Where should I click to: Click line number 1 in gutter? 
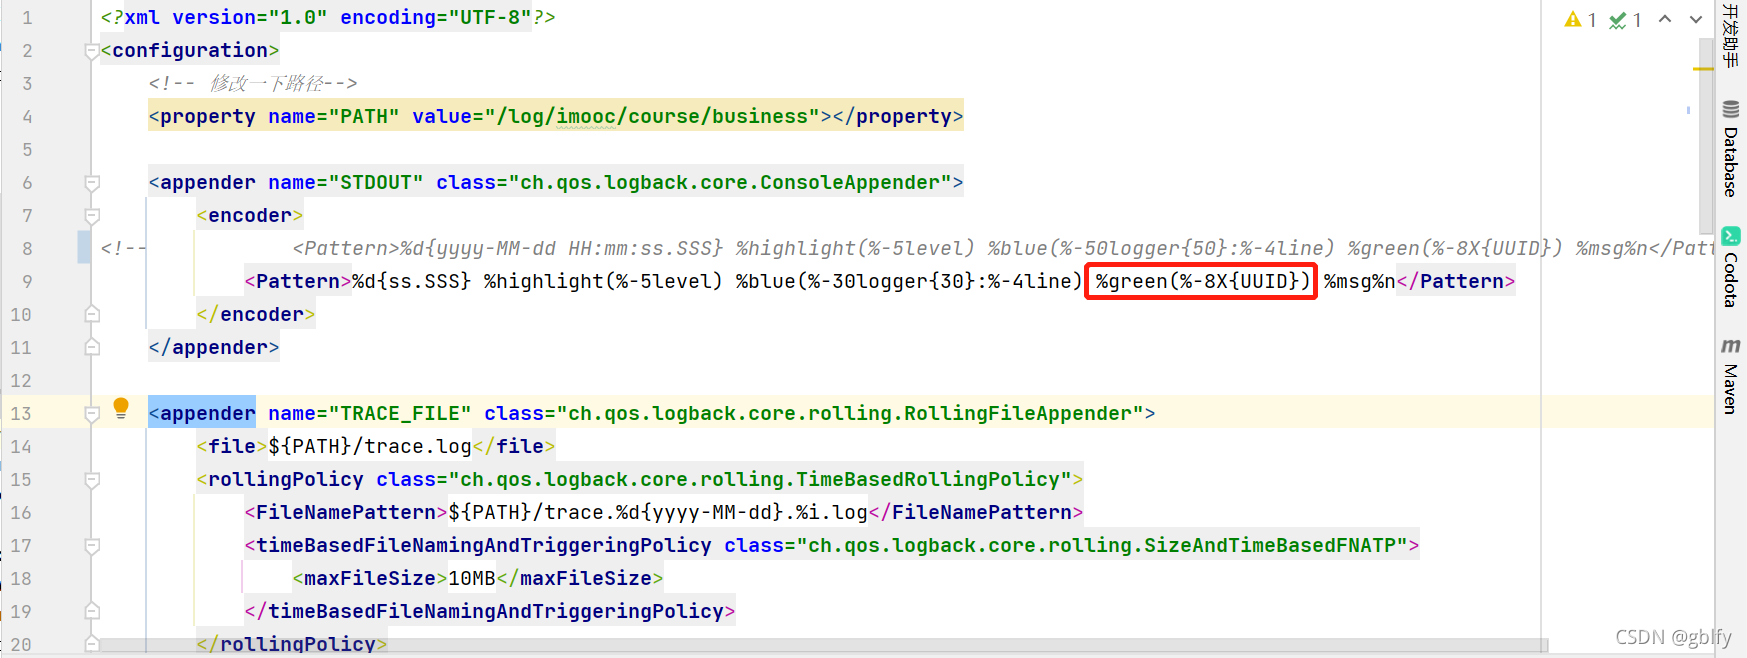[x=27, y=18]
